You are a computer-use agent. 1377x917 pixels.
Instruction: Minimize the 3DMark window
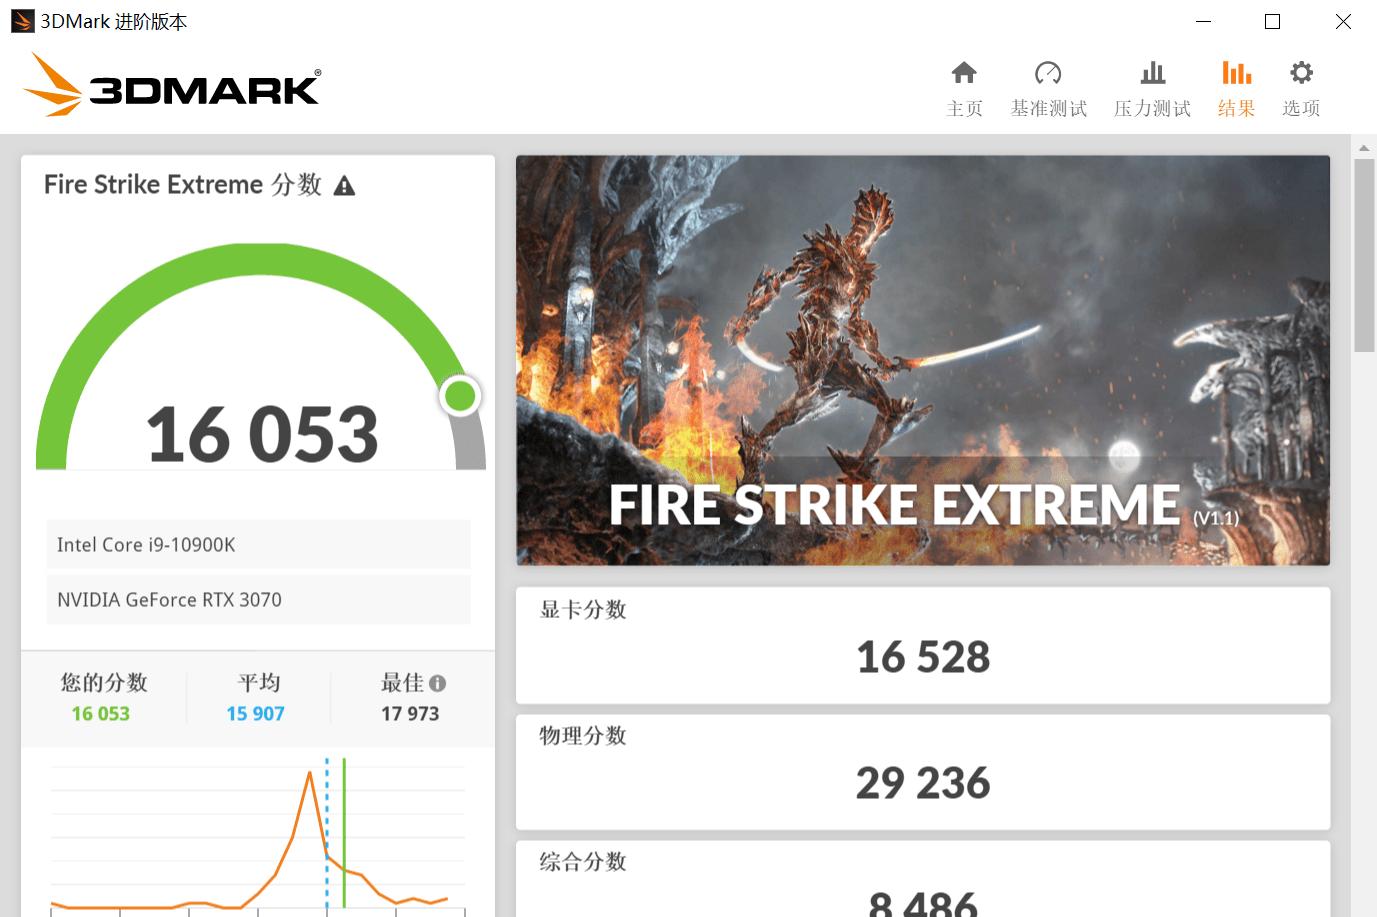click(1204, 21)
